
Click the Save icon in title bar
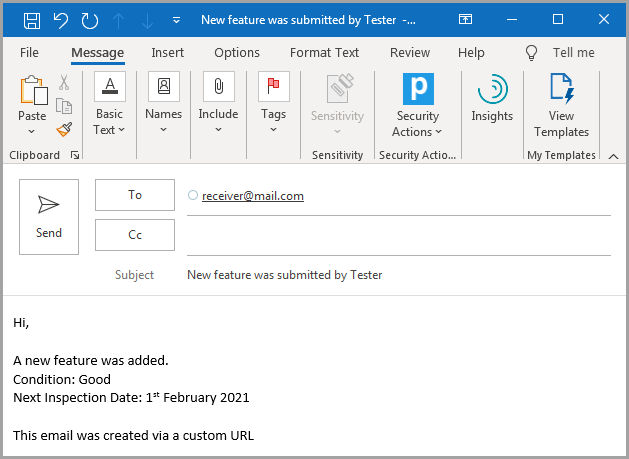pos(31,20)
